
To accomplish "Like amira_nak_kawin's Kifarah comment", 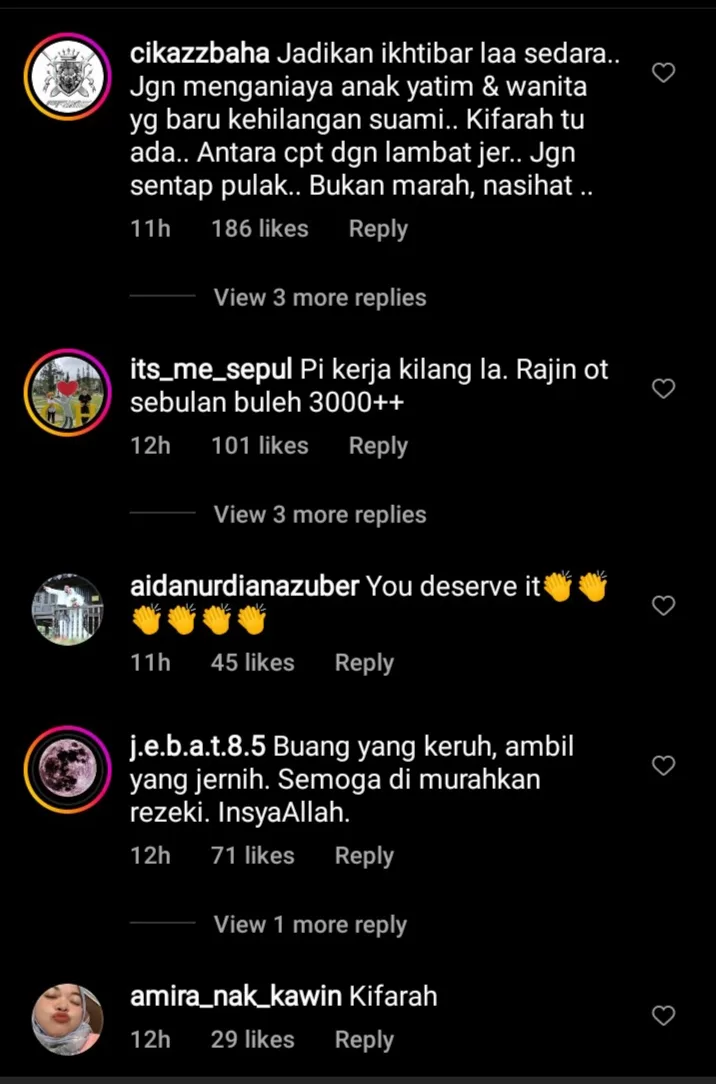I will [663, 1016].
